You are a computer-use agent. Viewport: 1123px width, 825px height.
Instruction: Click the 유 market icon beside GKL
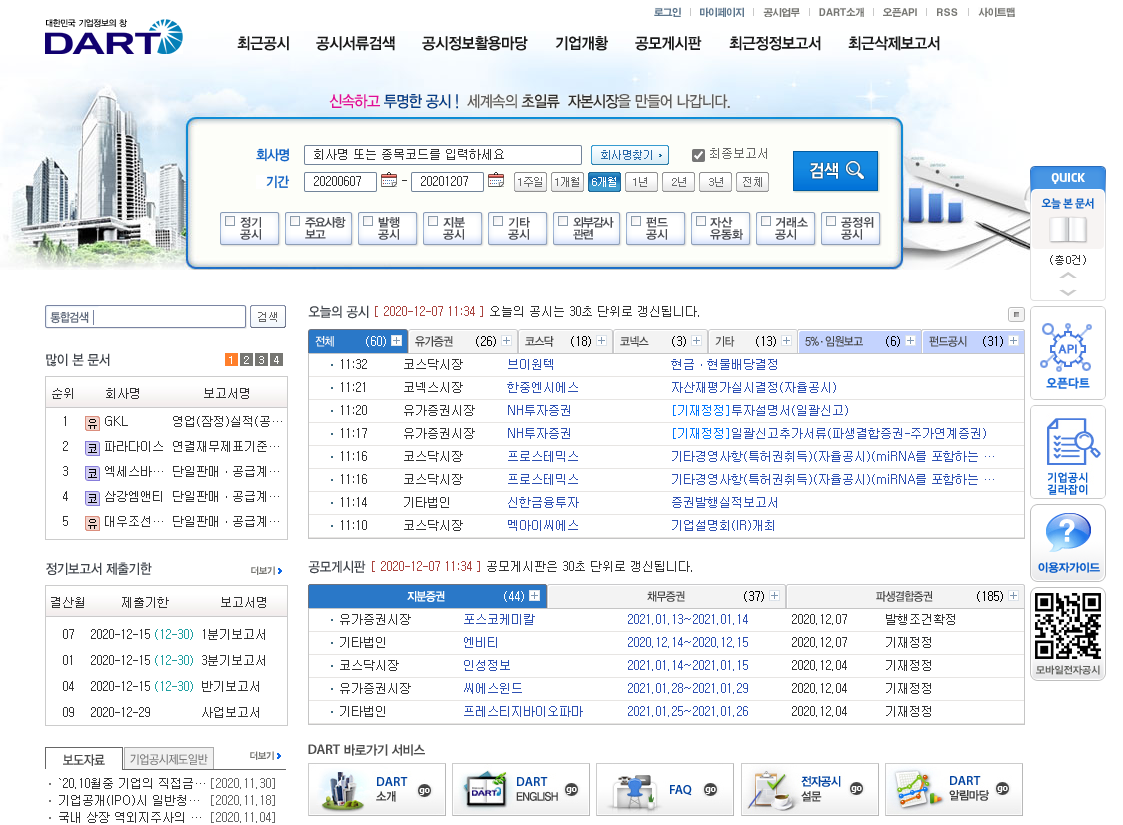(92, 423)
